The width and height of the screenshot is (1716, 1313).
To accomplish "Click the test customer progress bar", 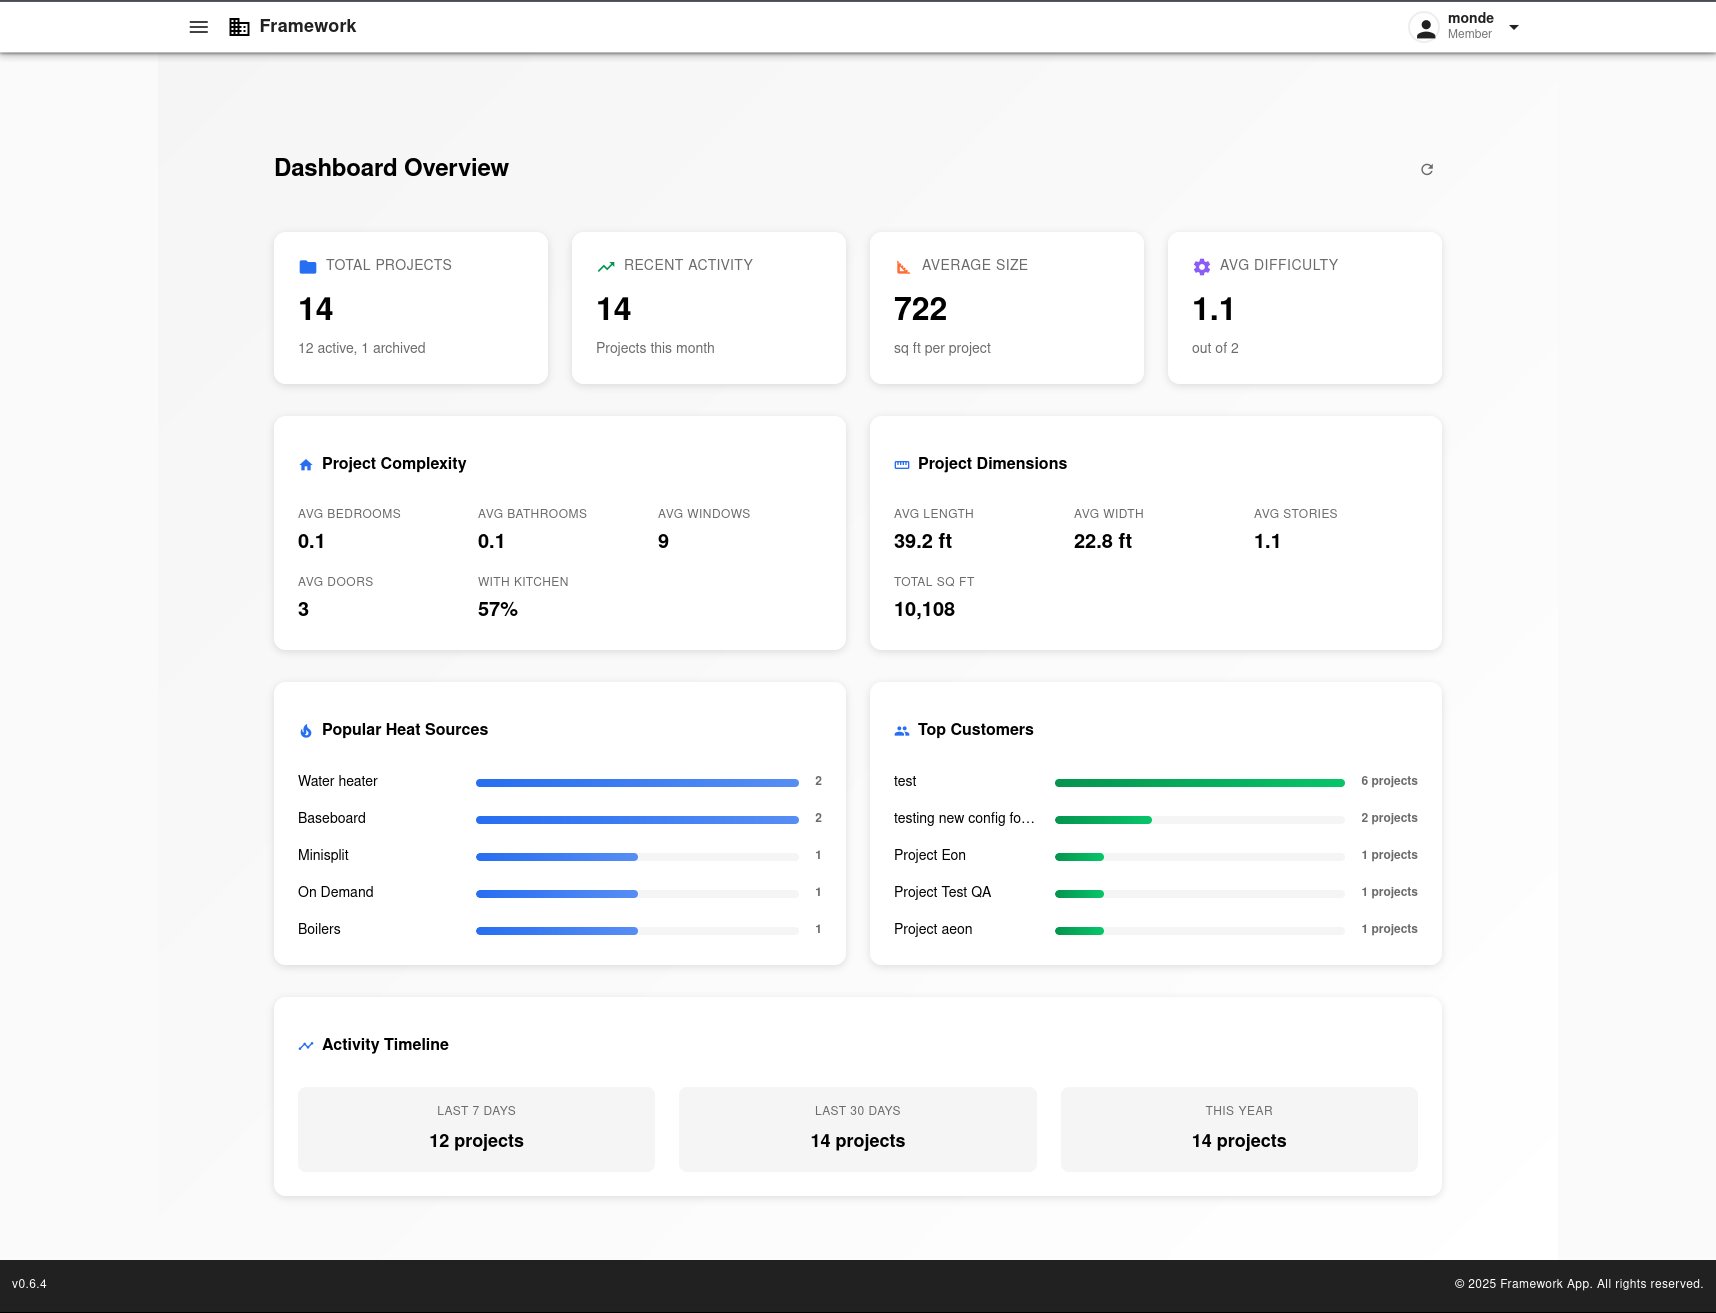I will click(1200, 783).
